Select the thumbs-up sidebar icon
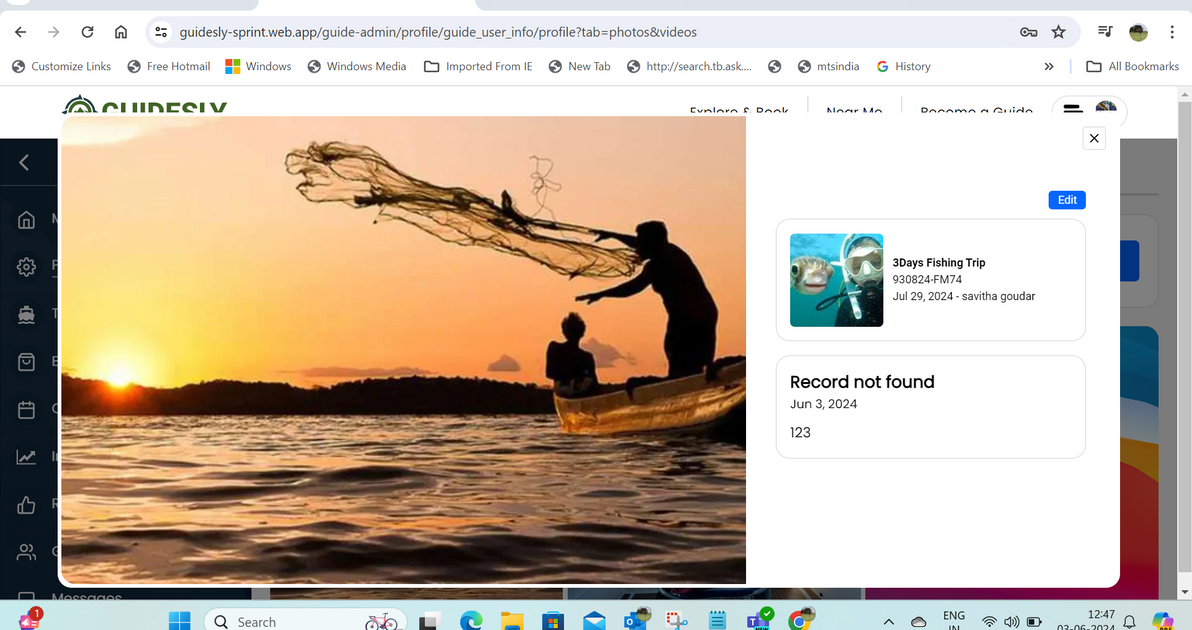Viewport: 1192px width, 630px height. pyautogui.click(x=27, y=505)
